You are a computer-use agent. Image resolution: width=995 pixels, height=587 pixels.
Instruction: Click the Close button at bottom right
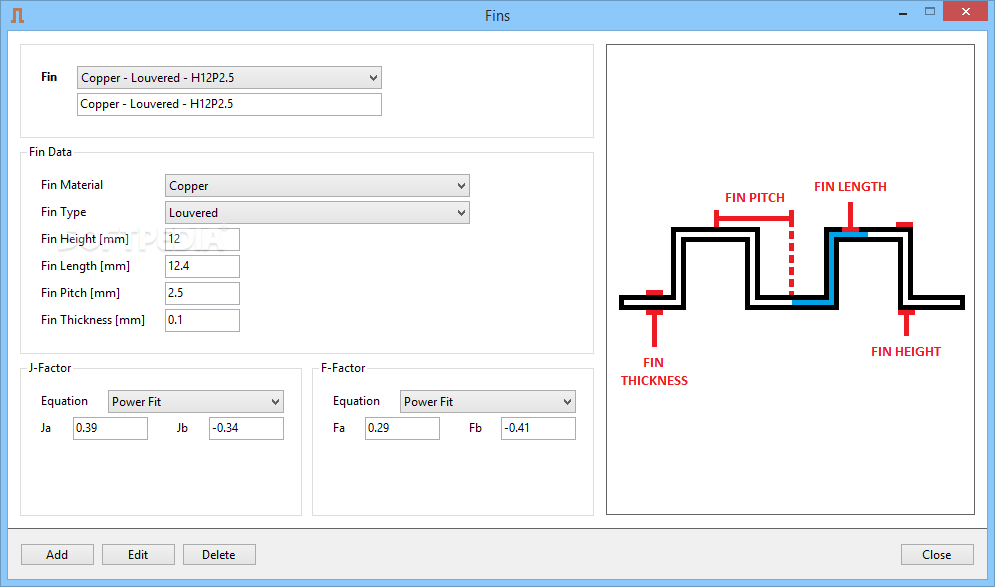[x=937, y=555]
